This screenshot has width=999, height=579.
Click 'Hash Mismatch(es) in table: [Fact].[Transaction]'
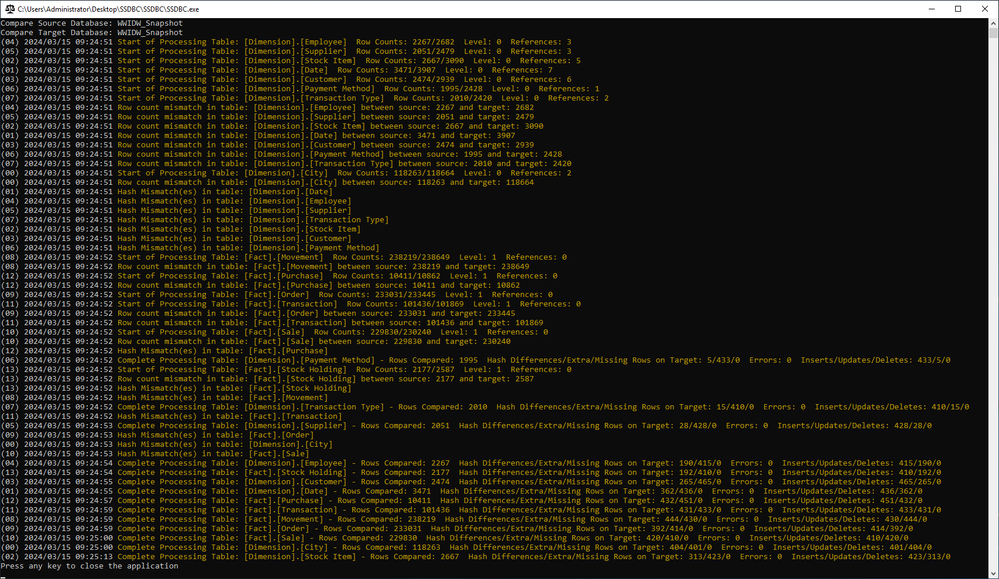point(171,416)
